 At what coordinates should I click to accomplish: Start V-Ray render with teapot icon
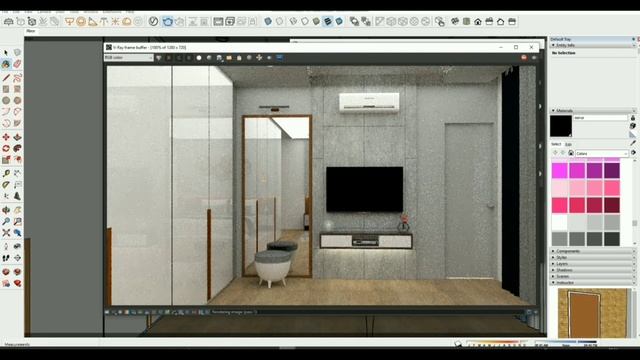167,21
